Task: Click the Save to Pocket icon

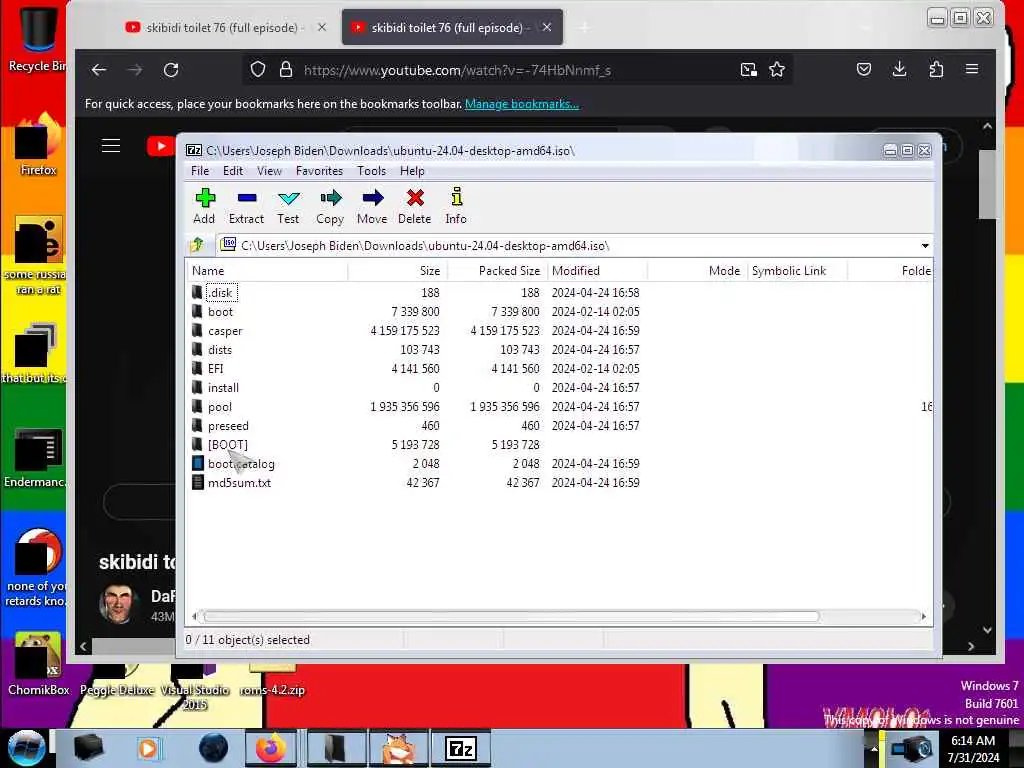Action: (x=863, y=69)
